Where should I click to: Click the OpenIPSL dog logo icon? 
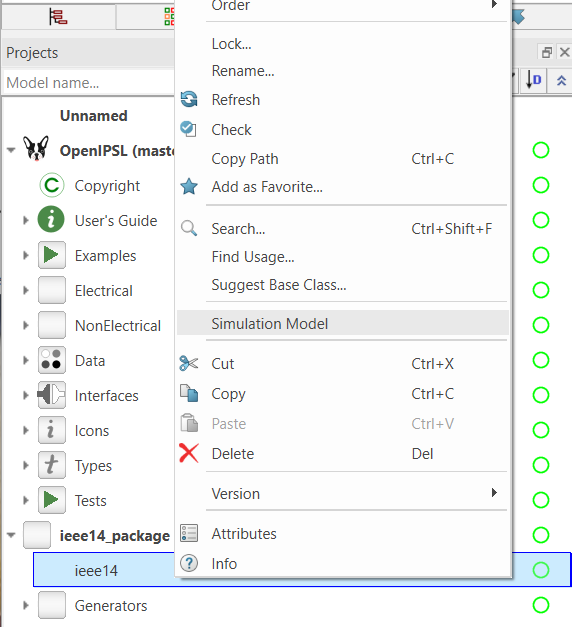[x=36, y=148]
